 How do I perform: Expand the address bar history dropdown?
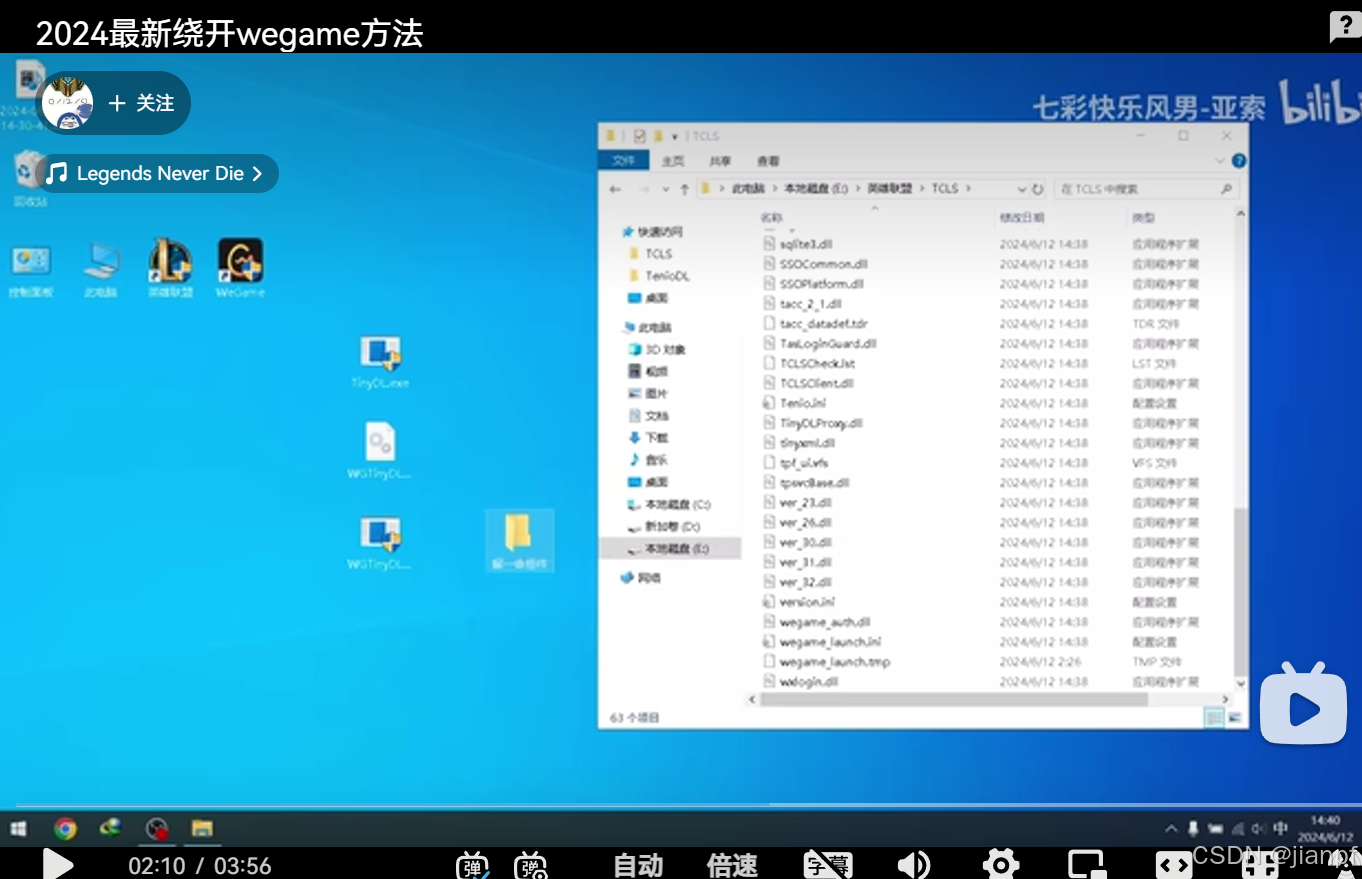click(1021, 189)
